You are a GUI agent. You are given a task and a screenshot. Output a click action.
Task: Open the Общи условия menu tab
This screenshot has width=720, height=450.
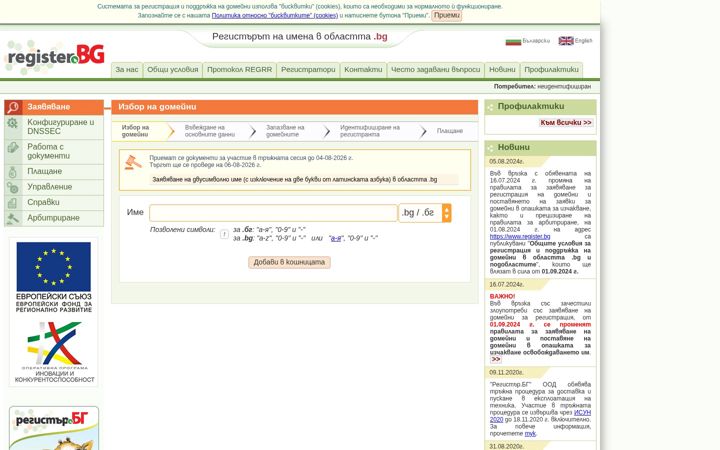(173, 70)
